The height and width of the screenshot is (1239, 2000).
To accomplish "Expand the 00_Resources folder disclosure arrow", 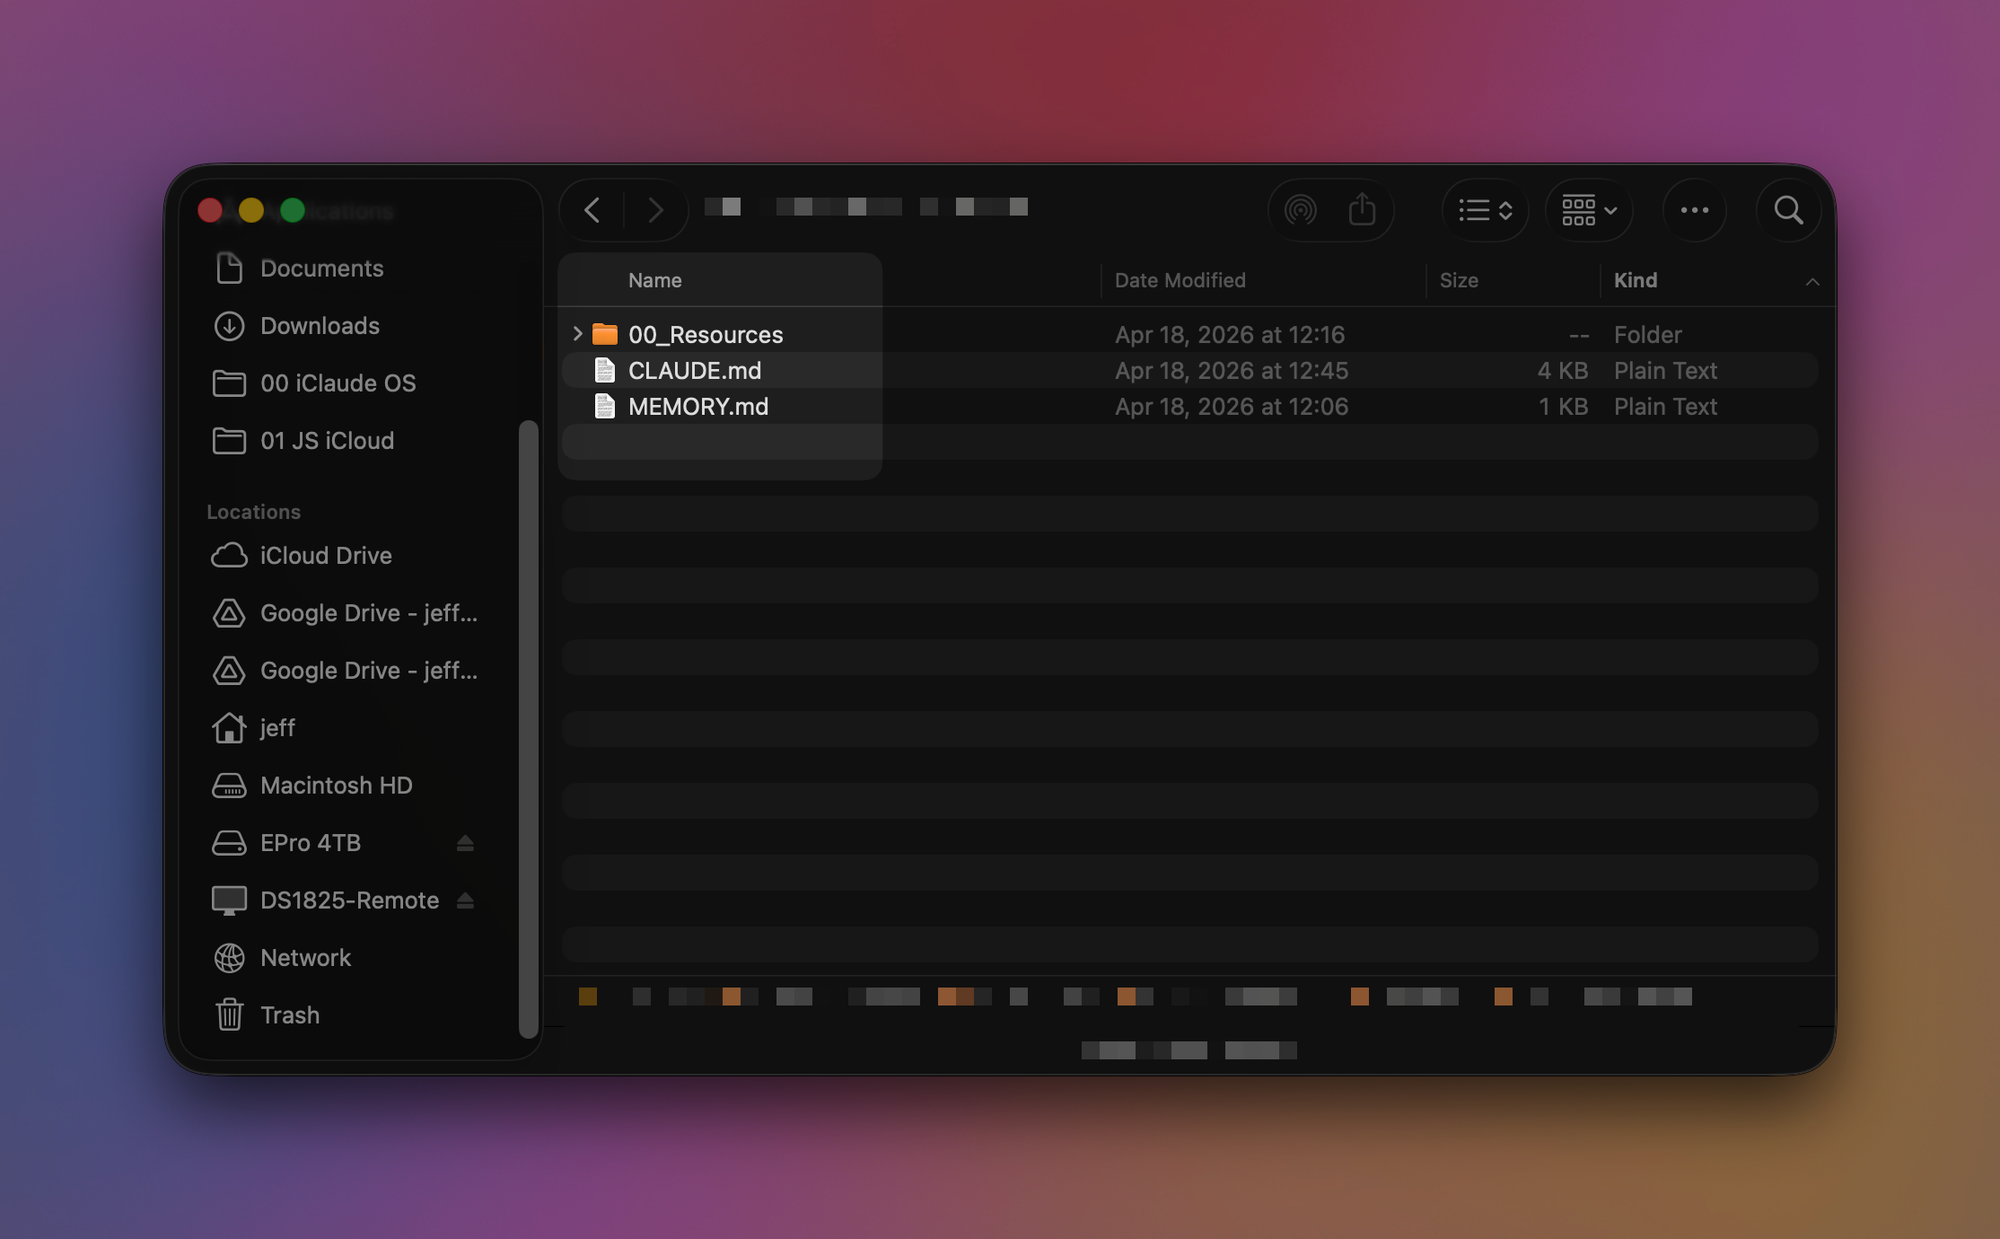I will 577,334.
